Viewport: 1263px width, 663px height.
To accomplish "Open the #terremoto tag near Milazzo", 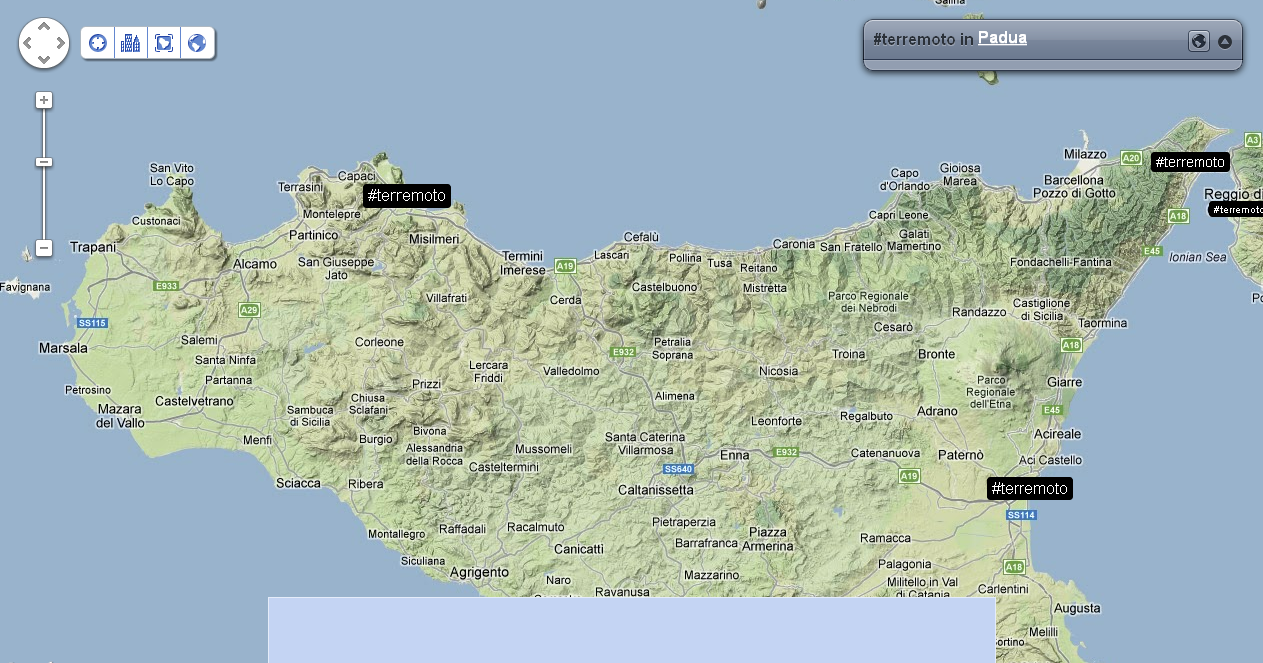I will click(x=1189, y=162).
